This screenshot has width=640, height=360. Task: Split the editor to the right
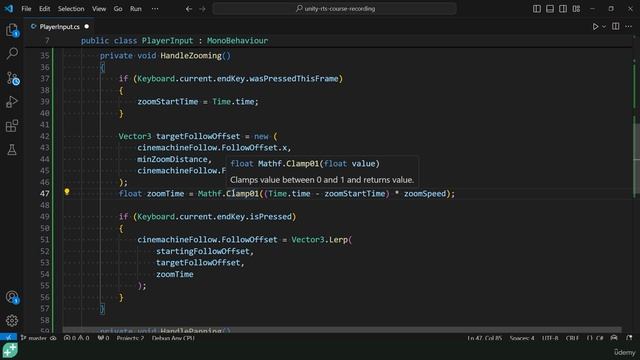616,27
